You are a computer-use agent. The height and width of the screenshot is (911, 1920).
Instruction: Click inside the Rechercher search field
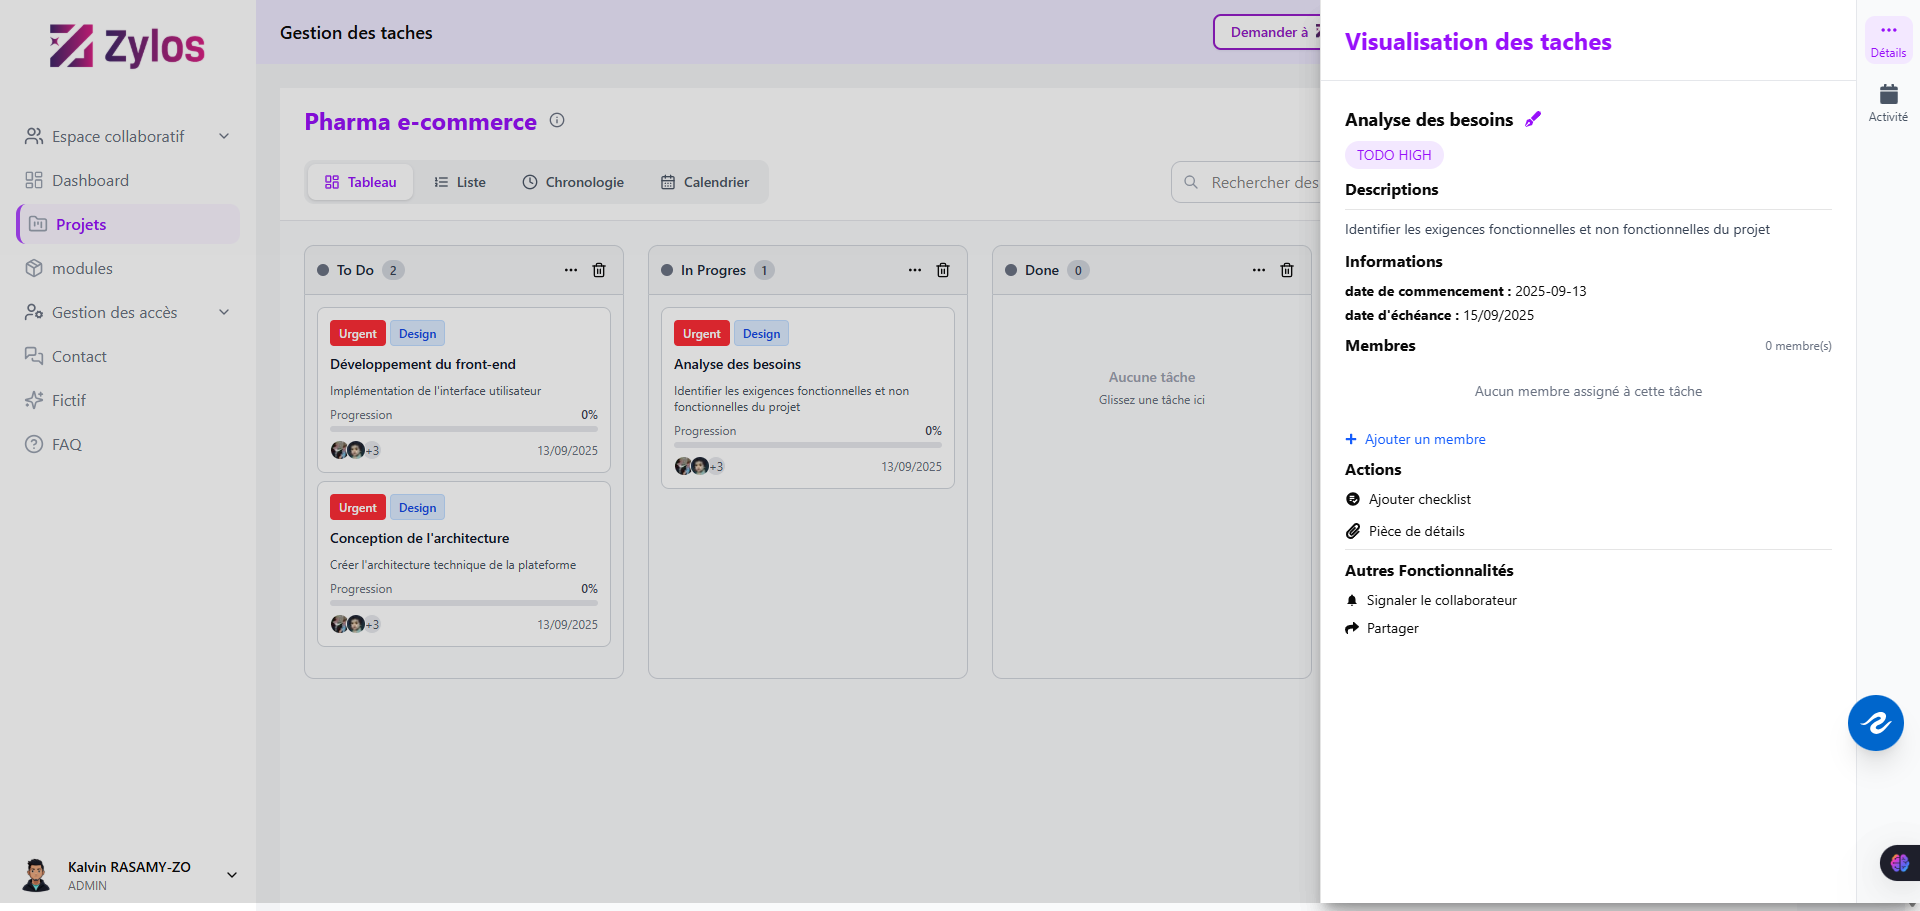click(x=1270, y=182)
